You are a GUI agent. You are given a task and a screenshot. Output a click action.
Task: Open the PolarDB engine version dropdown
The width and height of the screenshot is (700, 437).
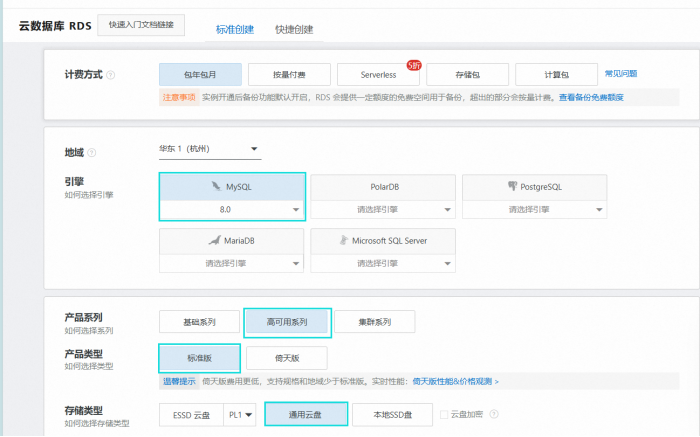point(383,209)
